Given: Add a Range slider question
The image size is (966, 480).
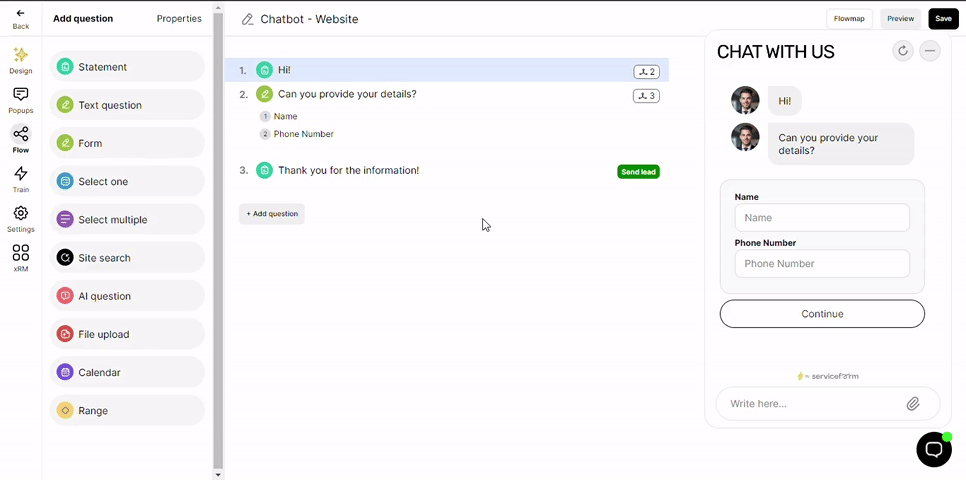Looking at the screenshot, I should (x=127, y=410).
